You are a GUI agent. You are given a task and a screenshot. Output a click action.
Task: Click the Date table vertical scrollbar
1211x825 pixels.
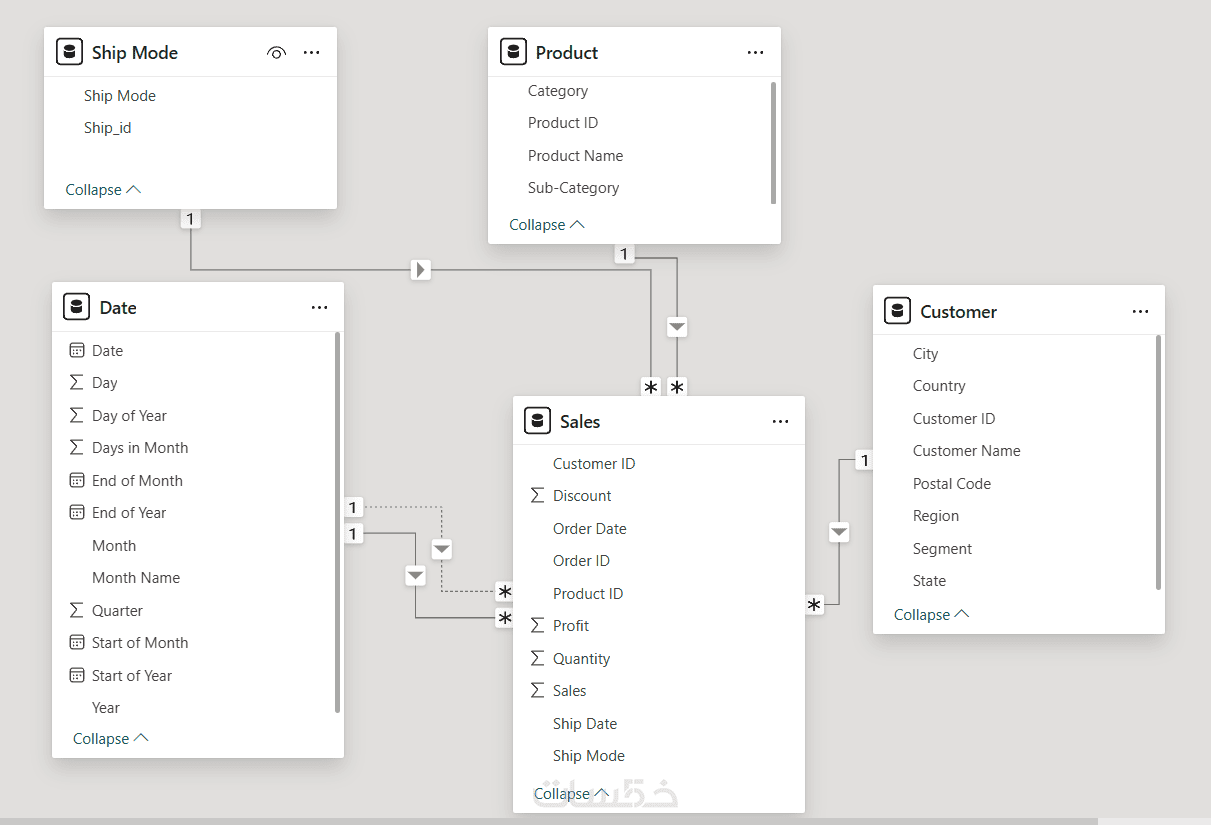[337, 520]
